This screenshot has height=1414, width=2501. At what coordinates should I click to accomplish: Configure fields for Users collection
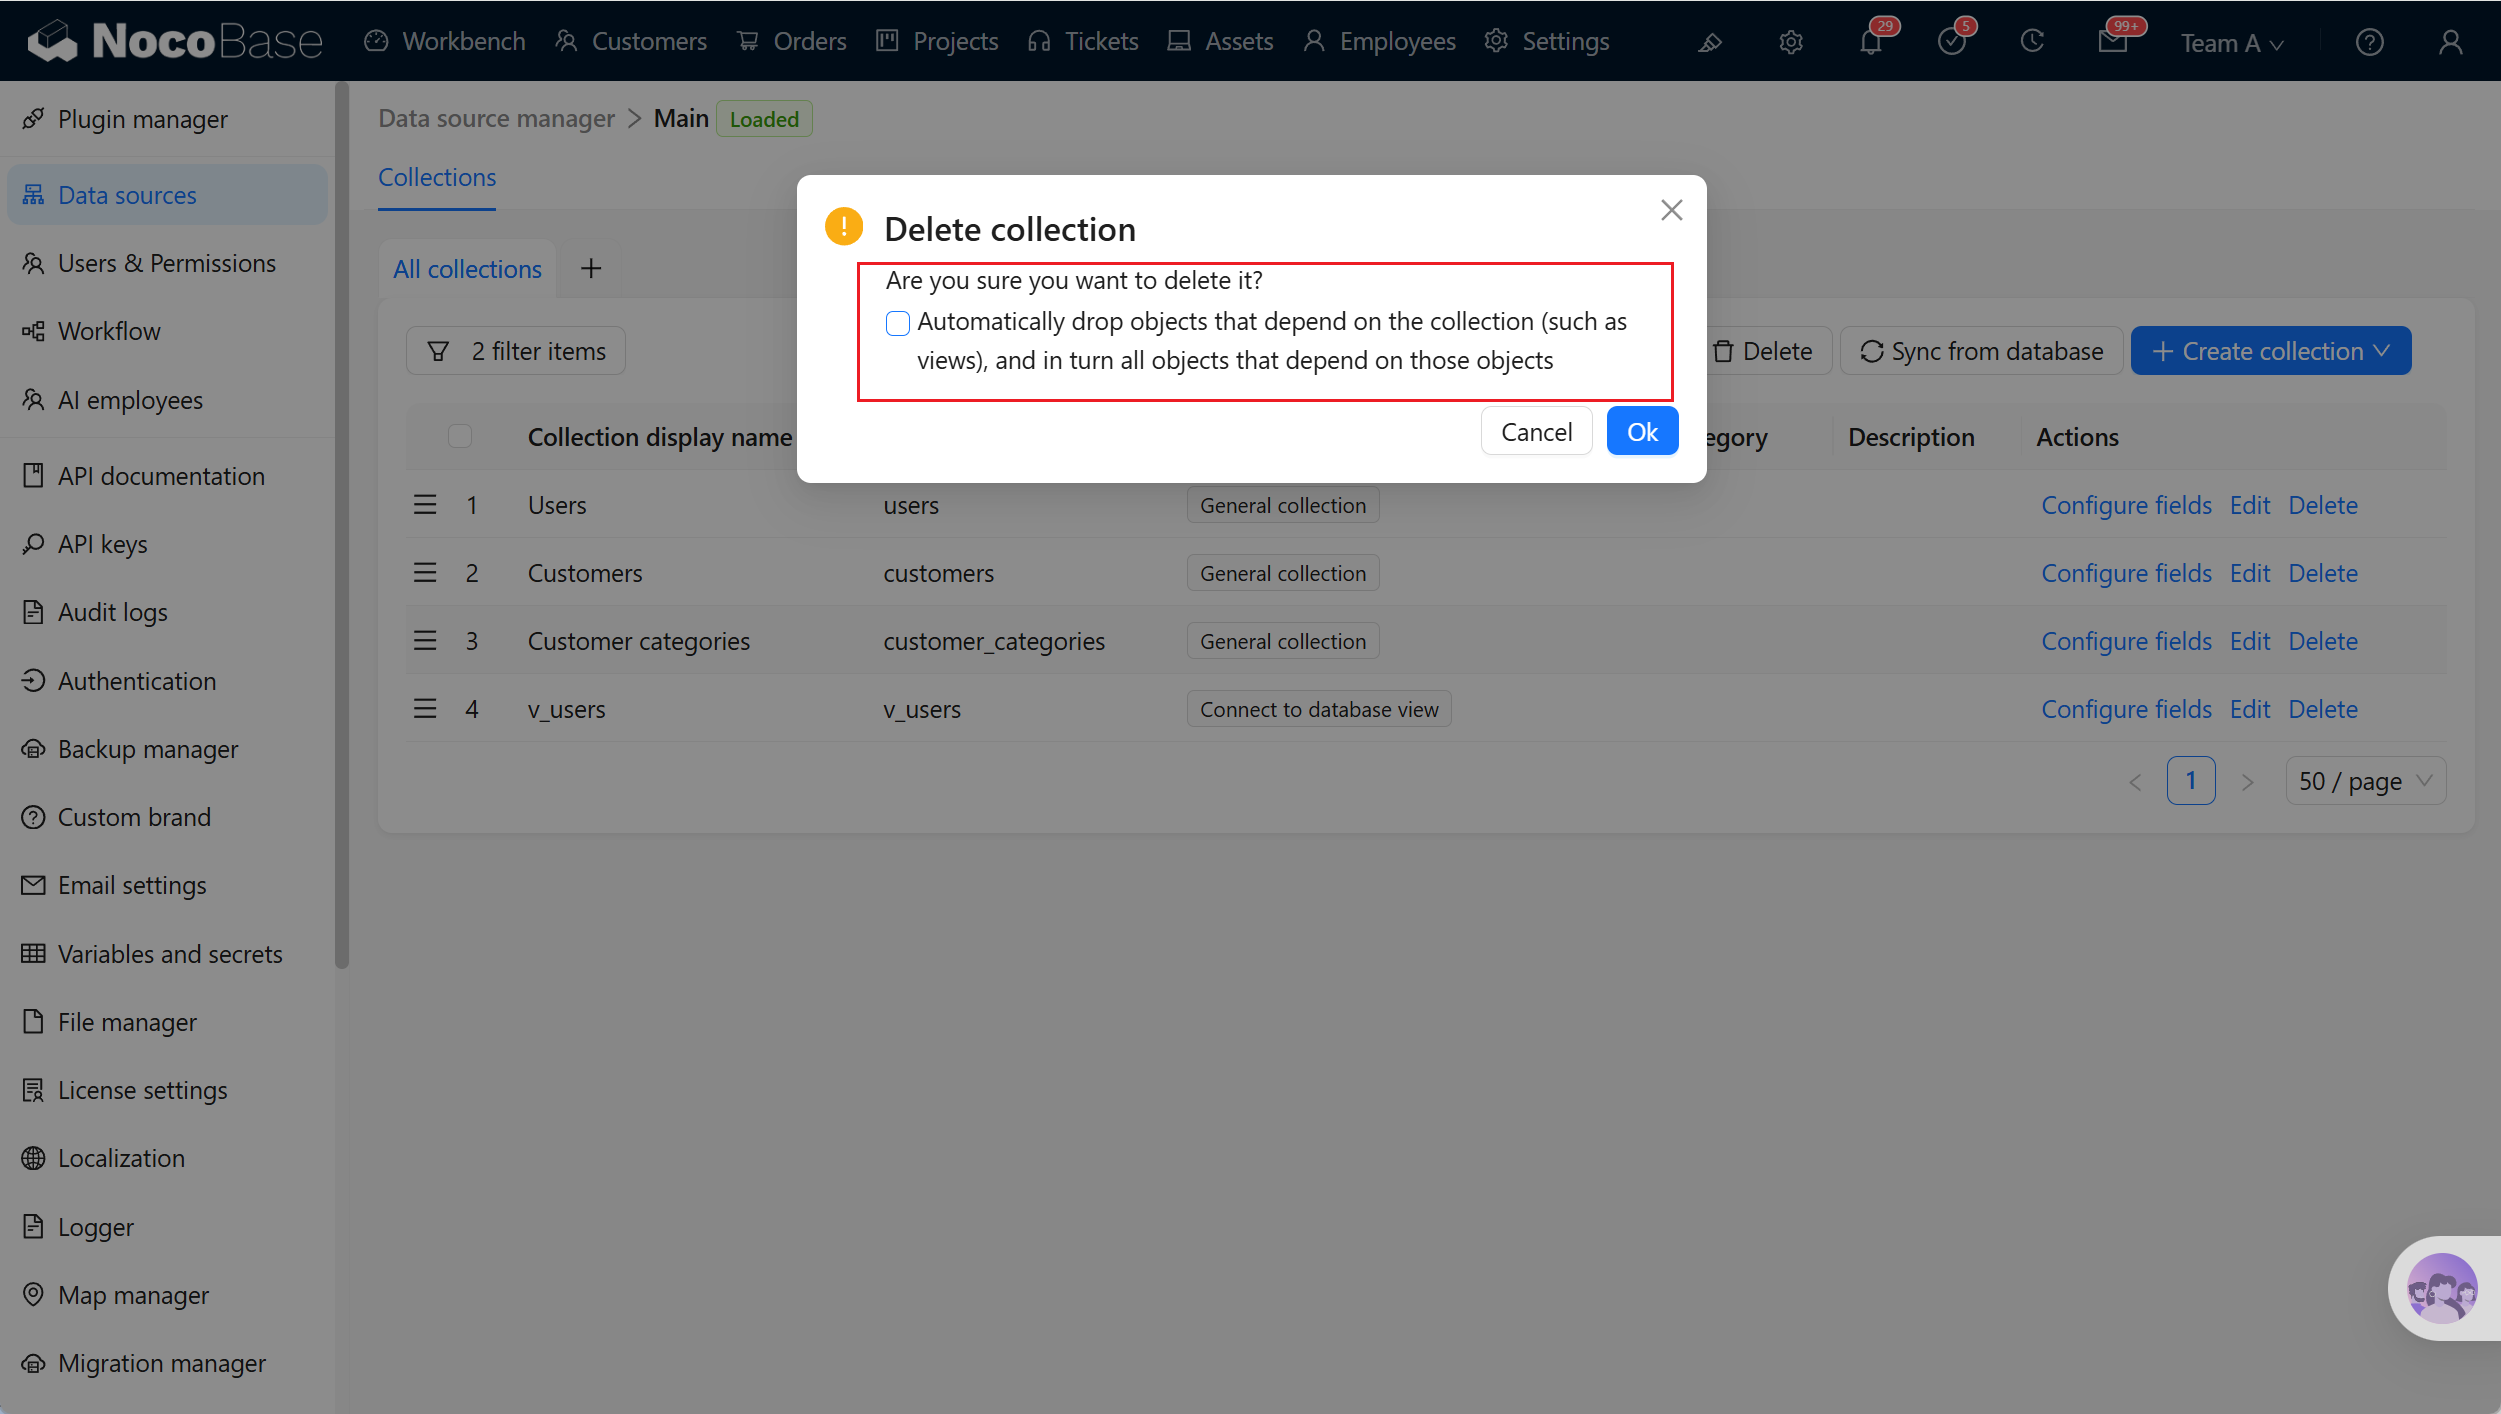click(2126, 505)
